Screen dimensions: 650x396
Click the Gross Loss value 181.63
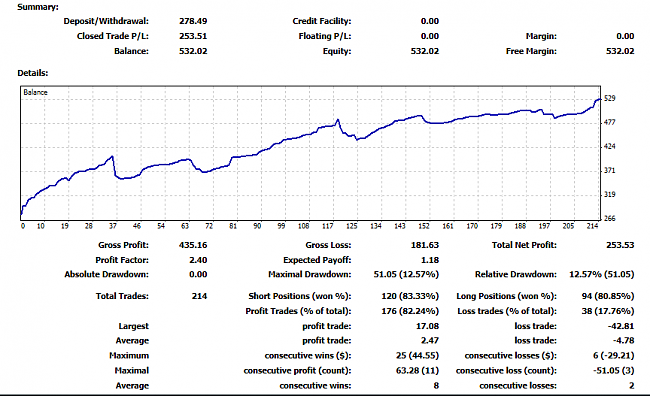pos(424,245)
